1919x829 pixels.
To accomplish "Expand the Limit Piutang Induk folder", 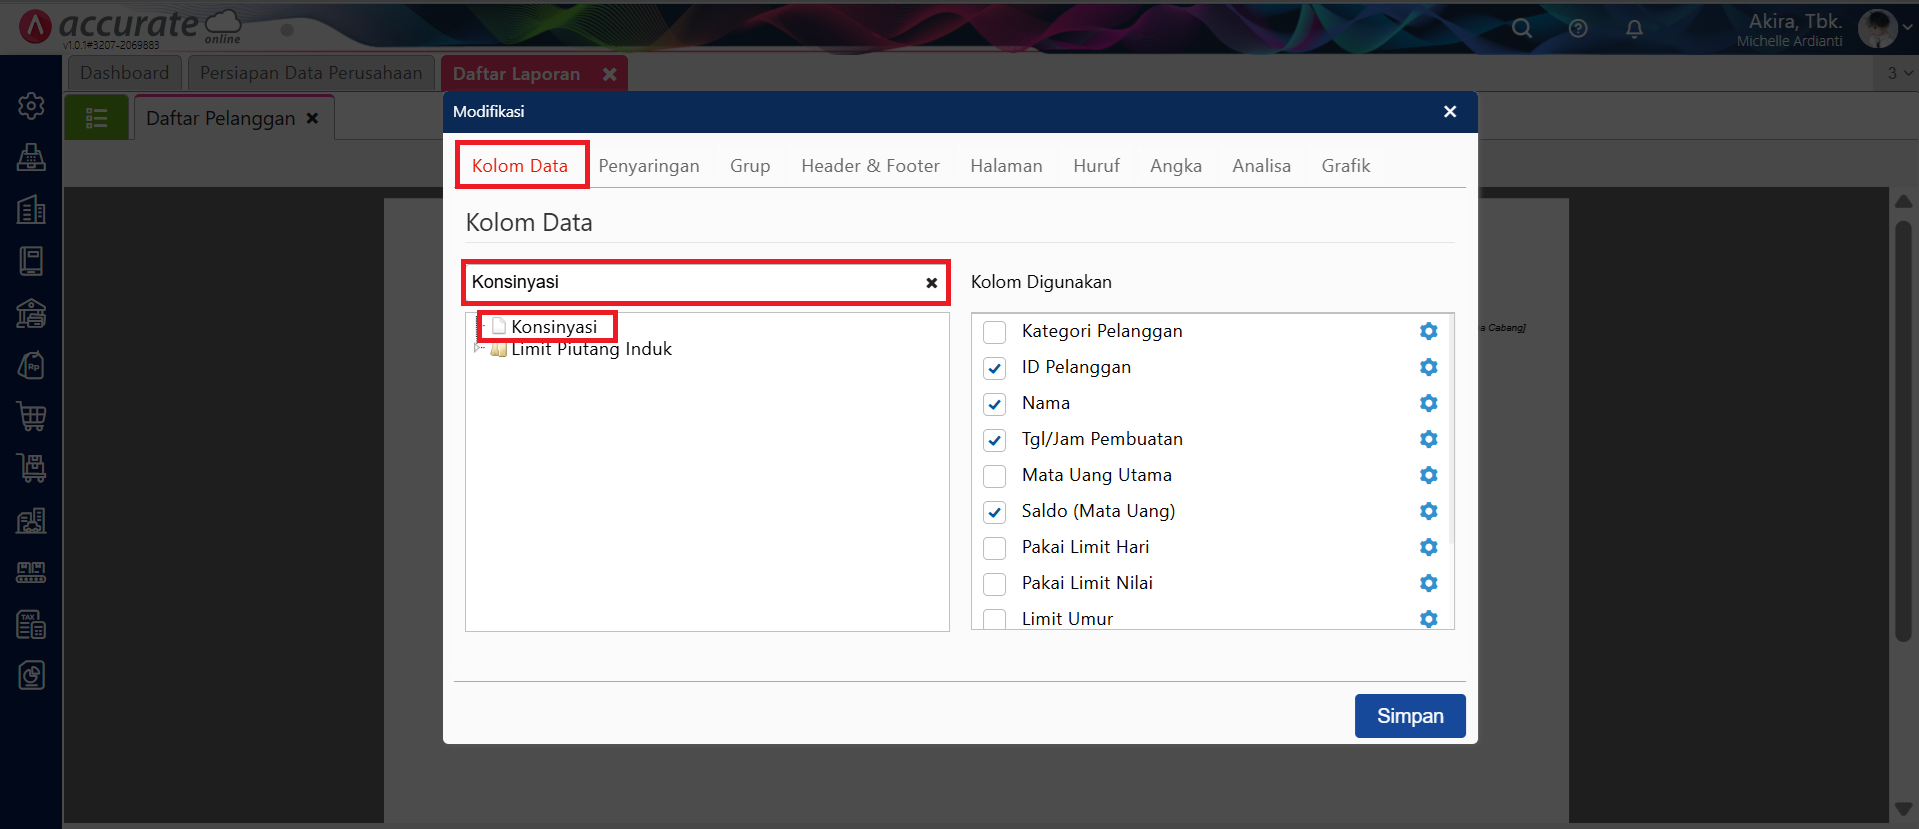I will [477, 348].
